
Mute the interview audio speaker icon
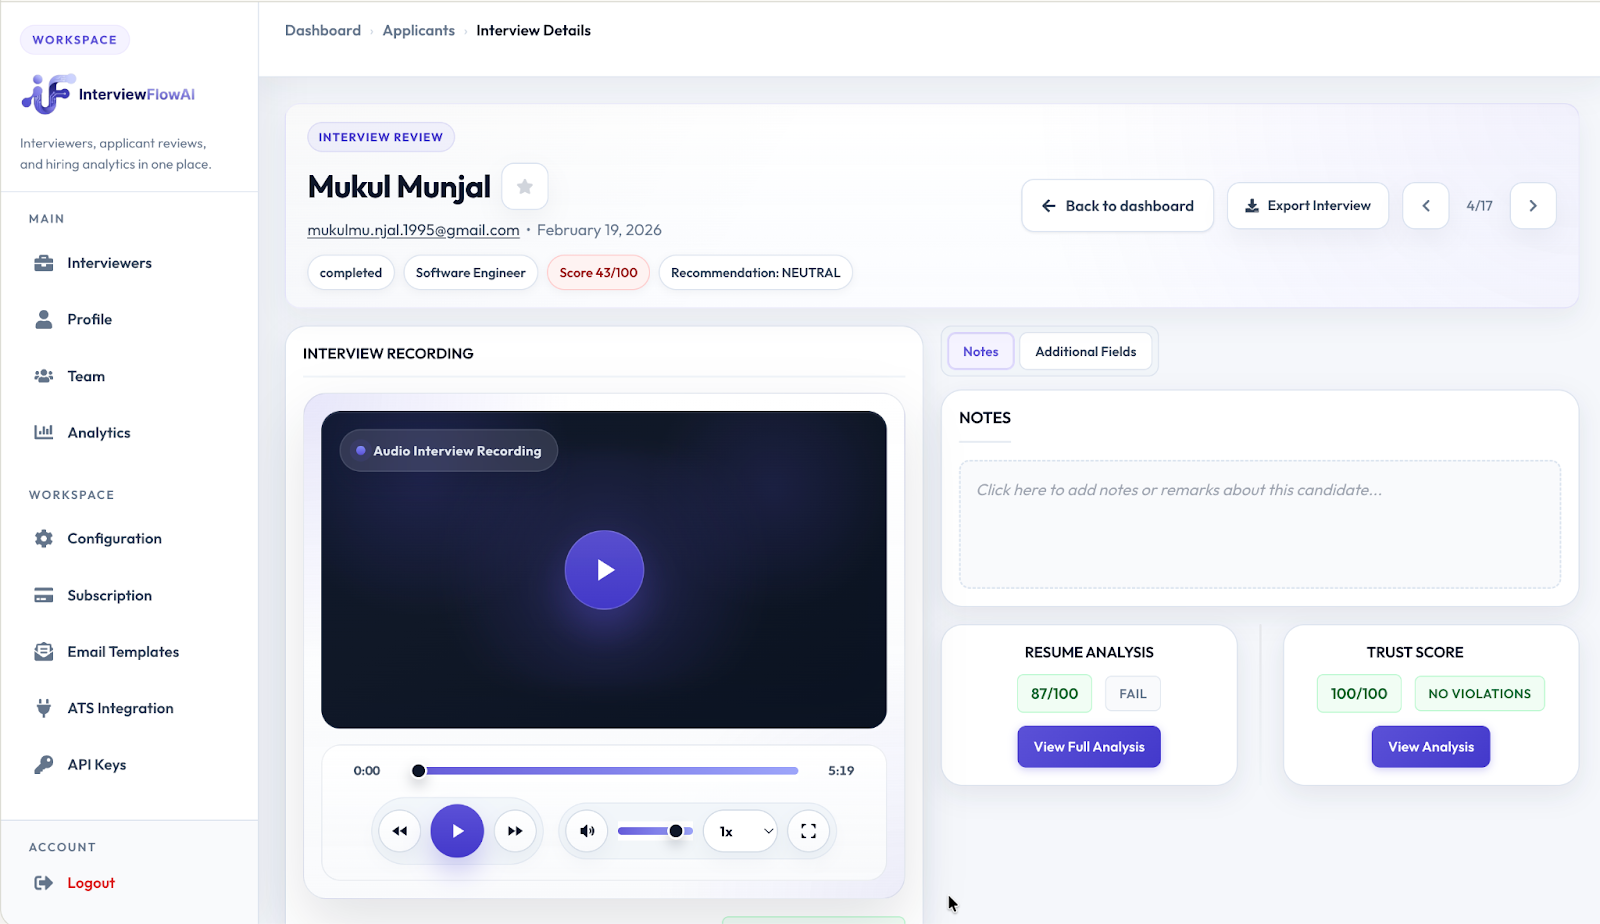click(587, 831)
